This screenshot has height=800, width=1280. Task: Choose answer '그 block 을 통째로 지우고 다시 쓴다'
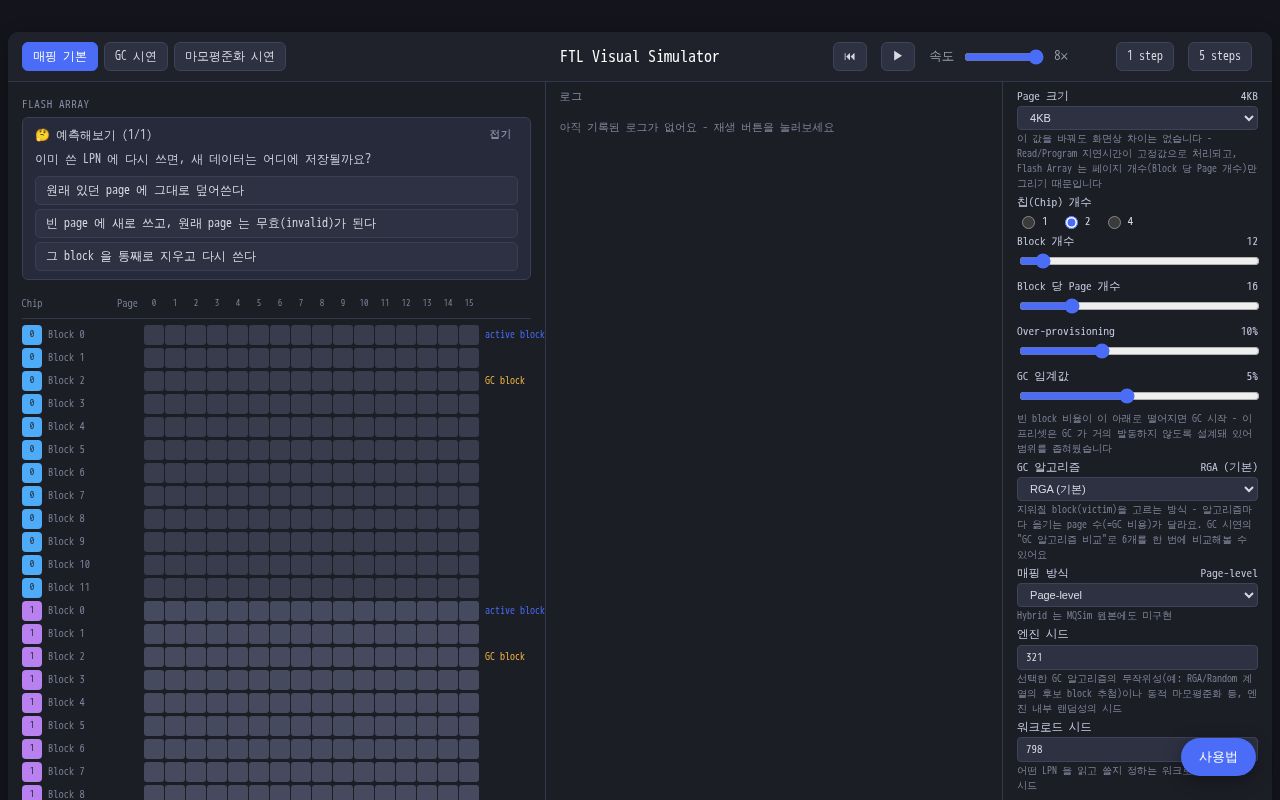276,256
